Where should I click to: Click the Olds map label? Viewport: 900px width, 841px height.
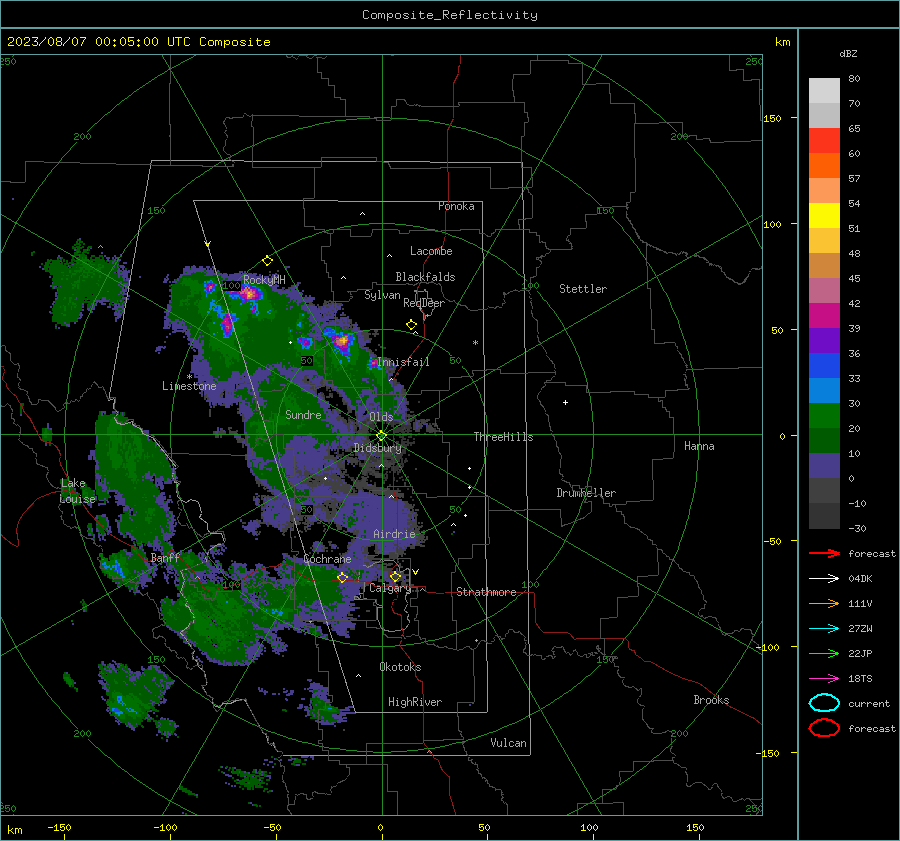381,417
